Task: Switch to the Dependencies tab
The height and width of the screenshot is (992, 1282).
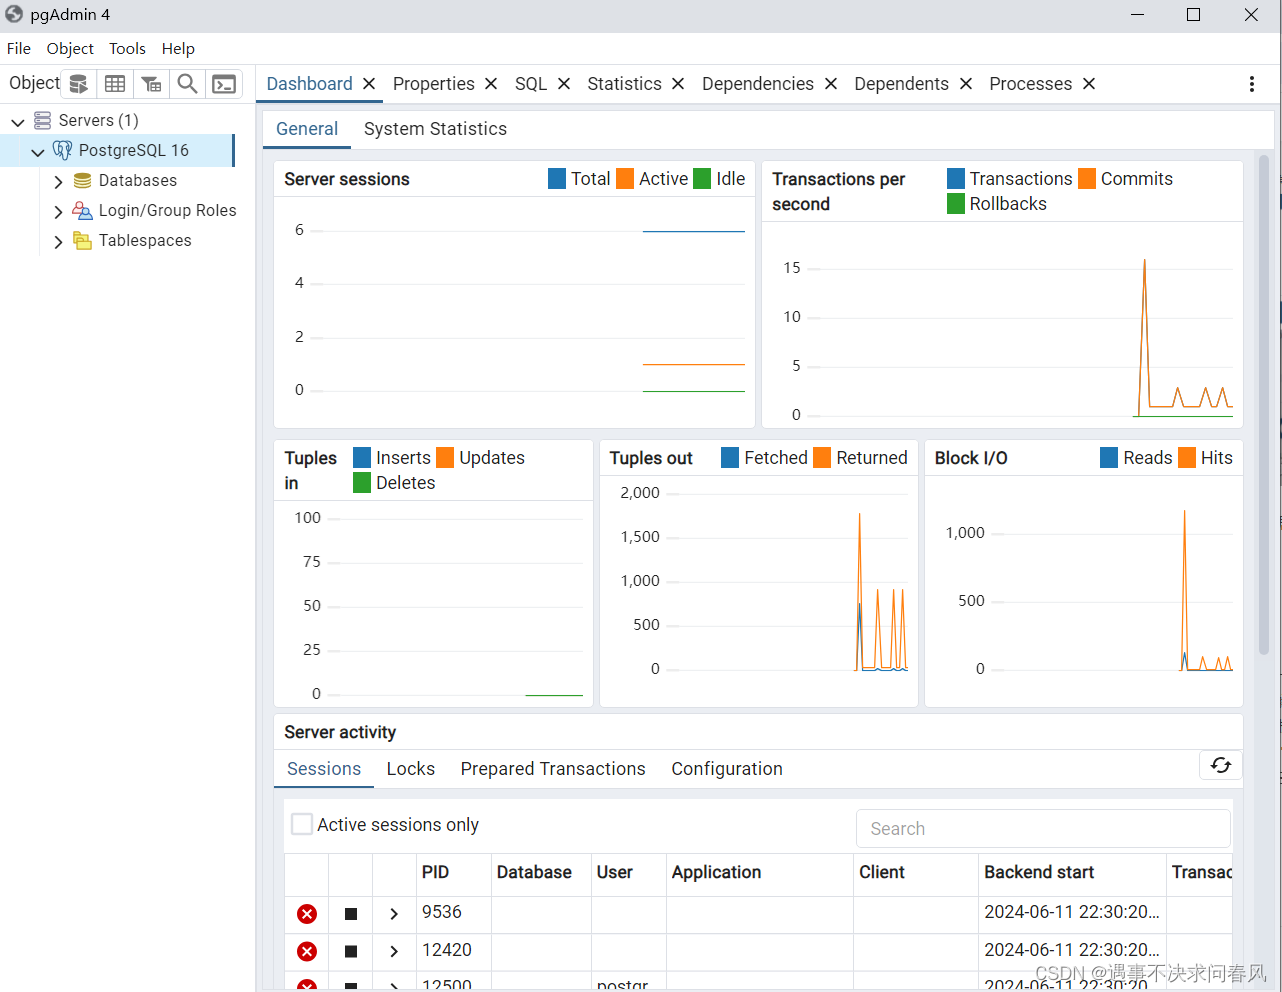Action: pos(758,84)
